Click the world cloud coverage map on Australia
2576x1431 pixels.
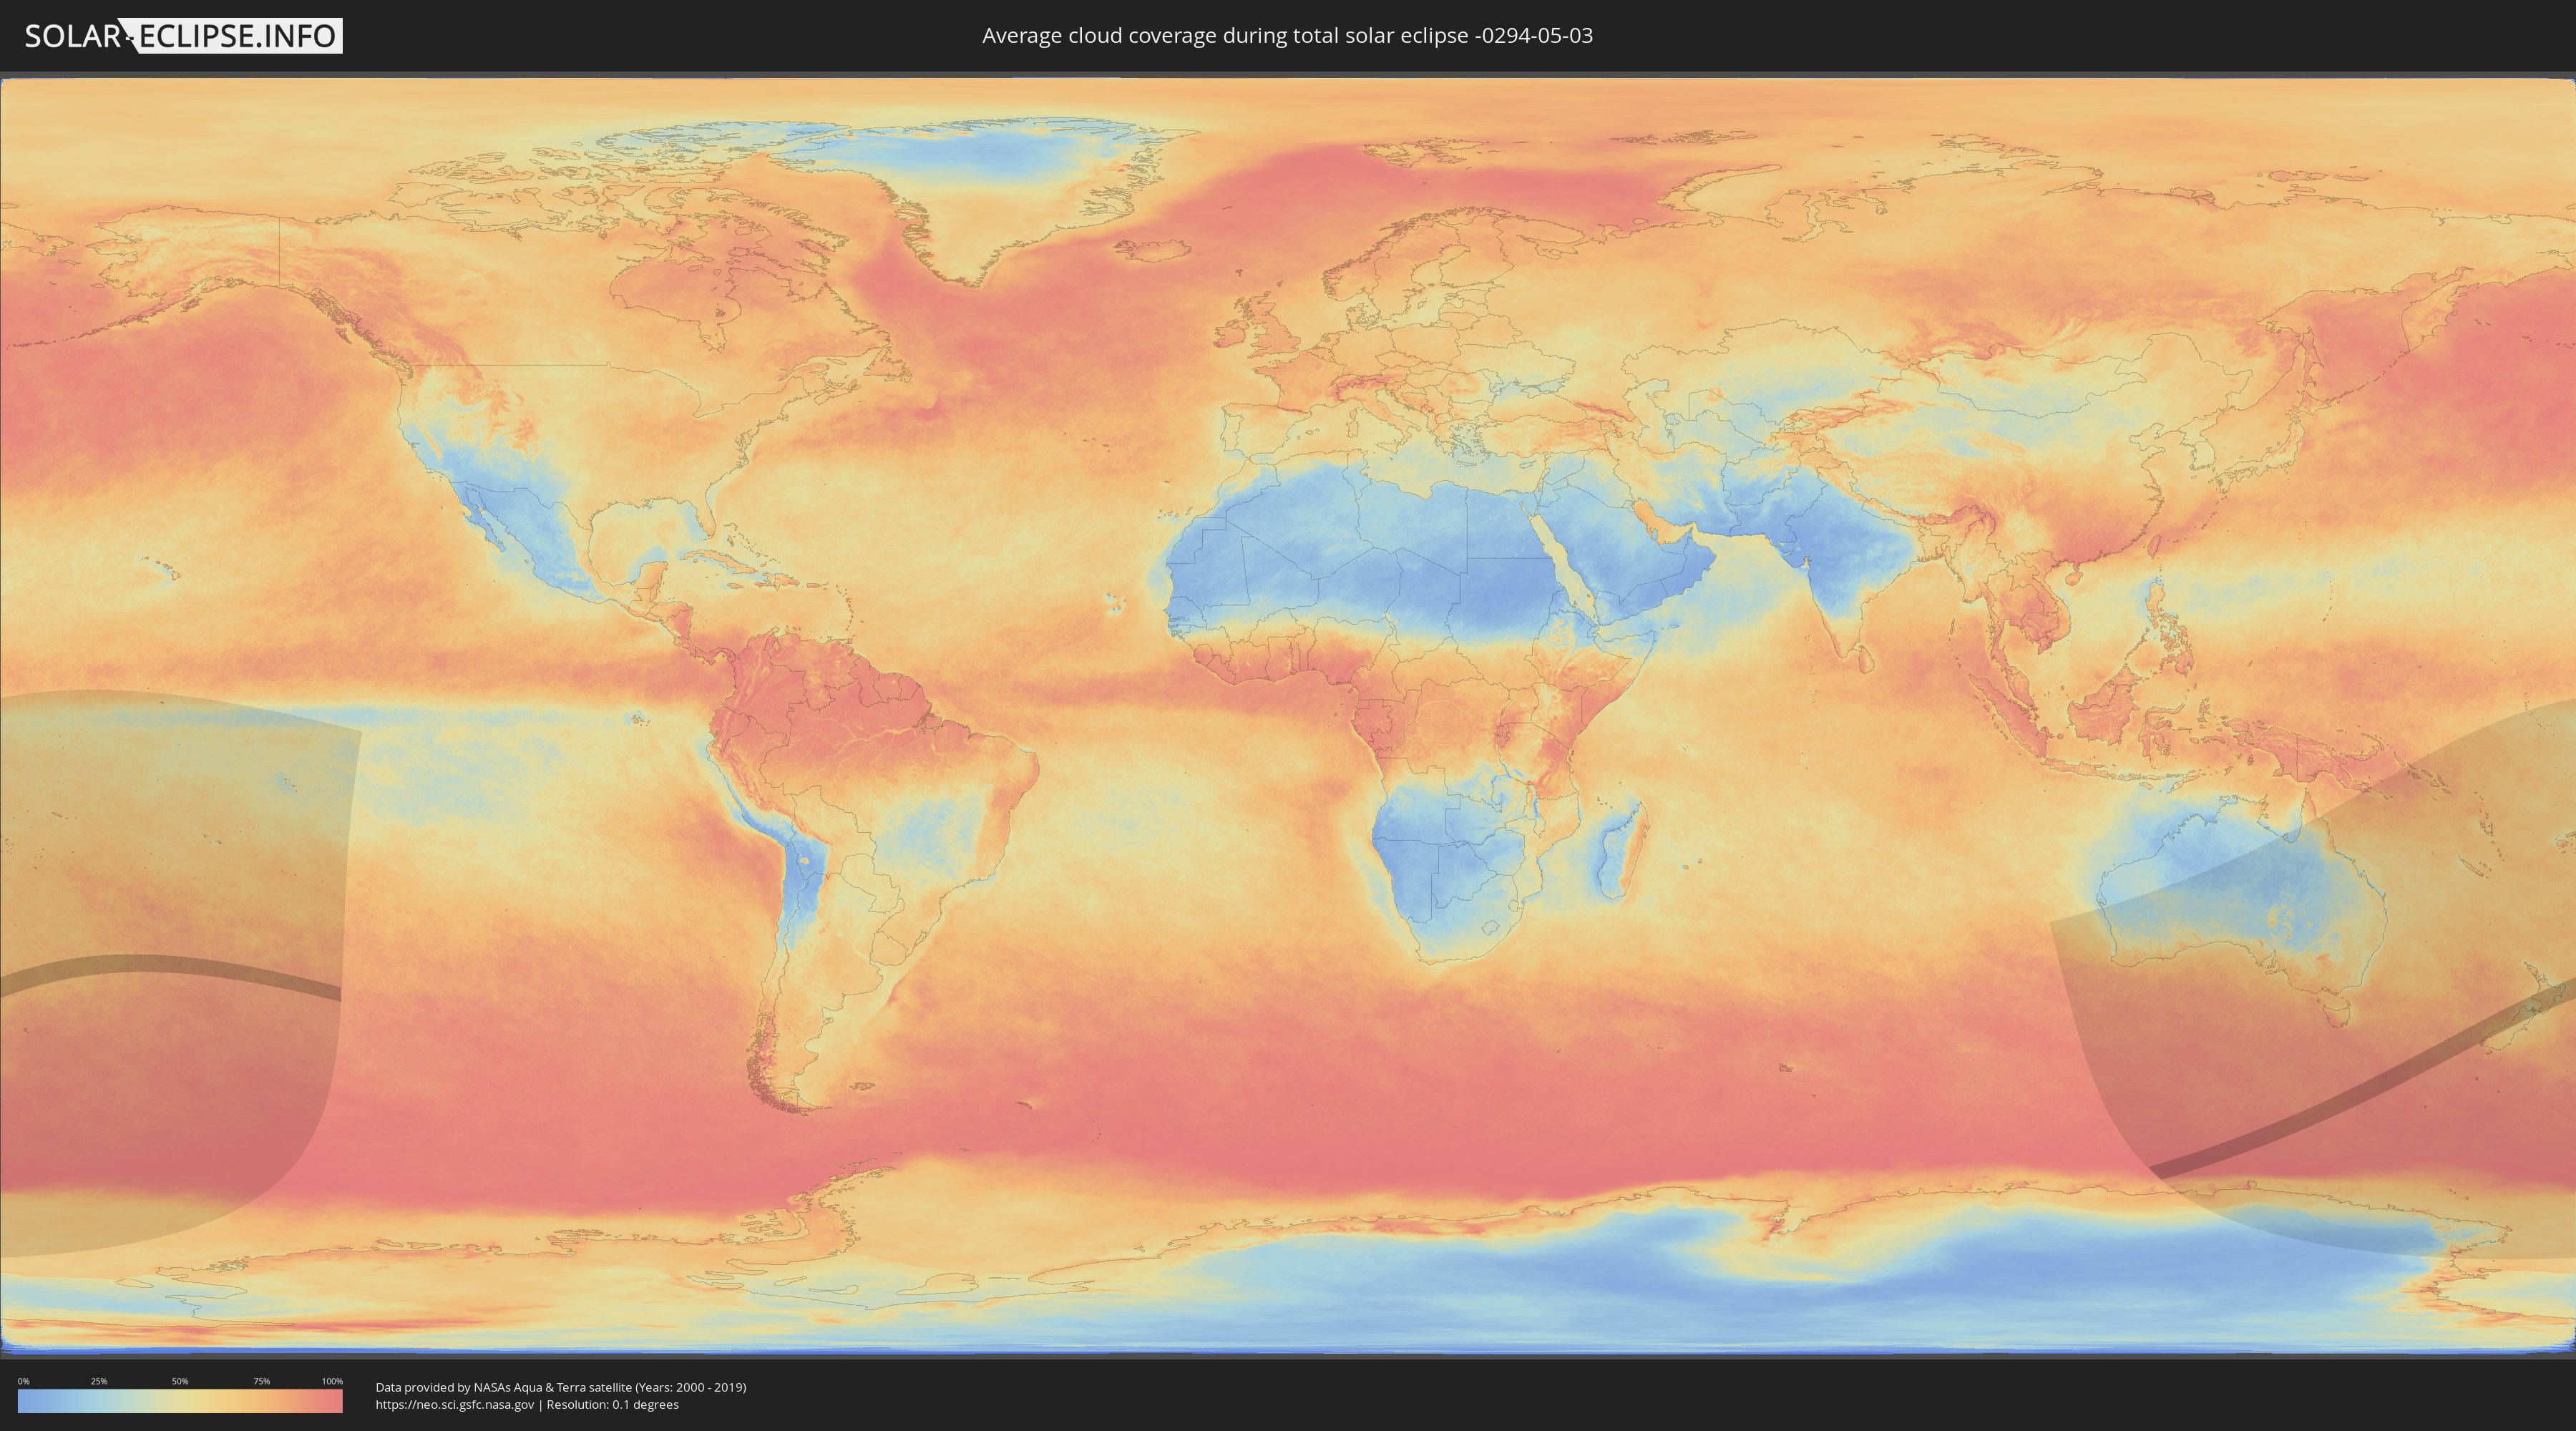[x=2240, y=900]
